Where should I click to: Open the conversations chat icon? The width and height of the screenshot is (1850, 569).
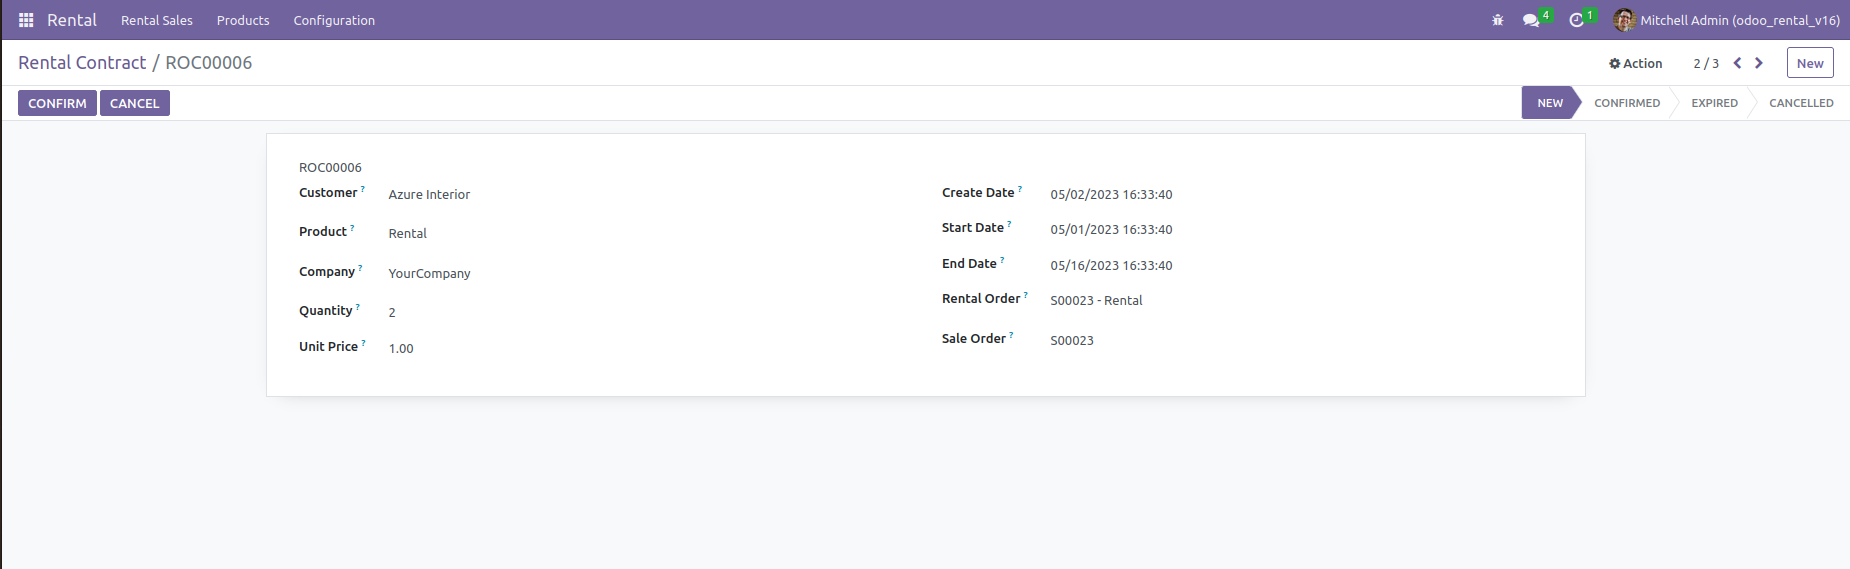pyautogui.click(x=1531, y=20)
